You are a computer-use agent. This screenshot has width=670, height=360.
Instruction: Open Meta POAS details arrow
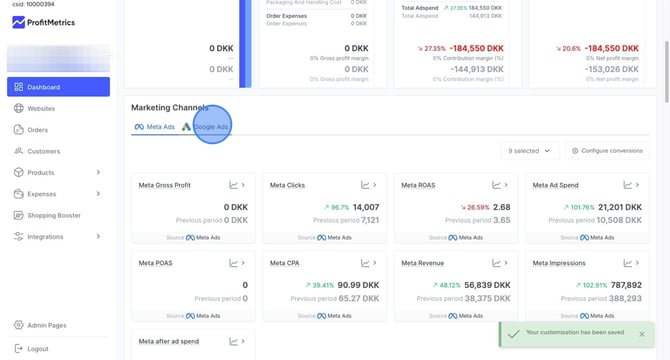[243, 263]
